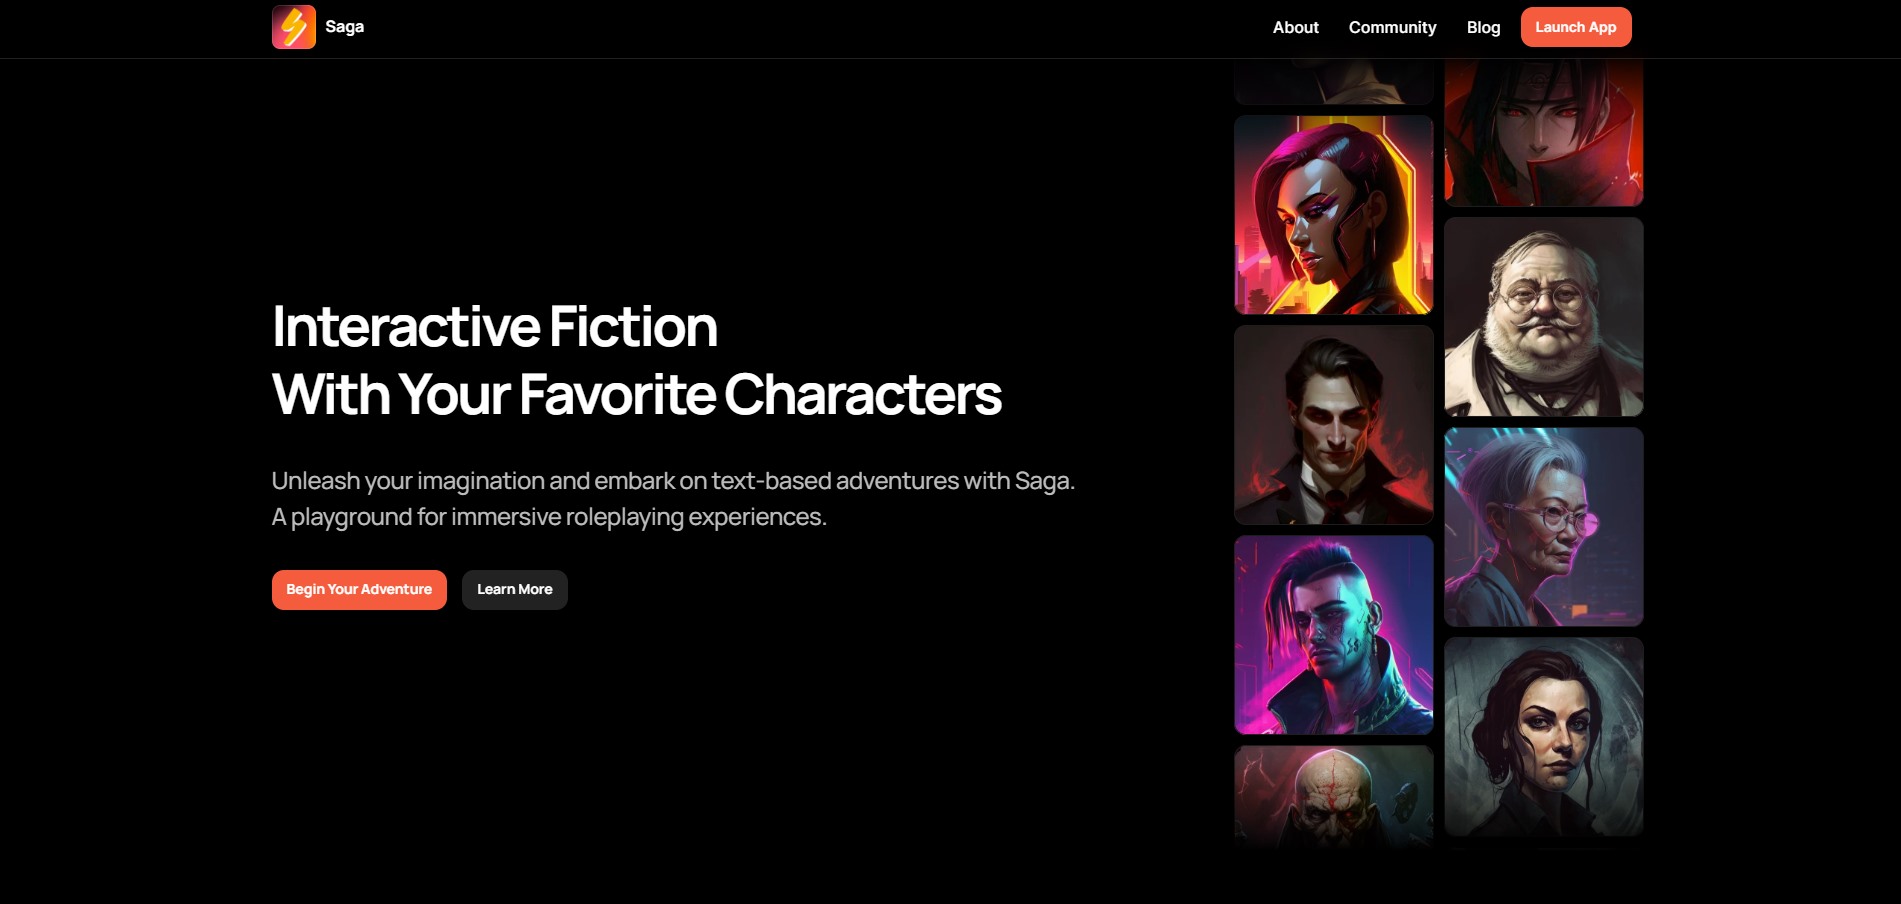Viewport: 1901px width, 904px height.
Task: Select the bald scarred man portrait
Action: click(1334, 797)
